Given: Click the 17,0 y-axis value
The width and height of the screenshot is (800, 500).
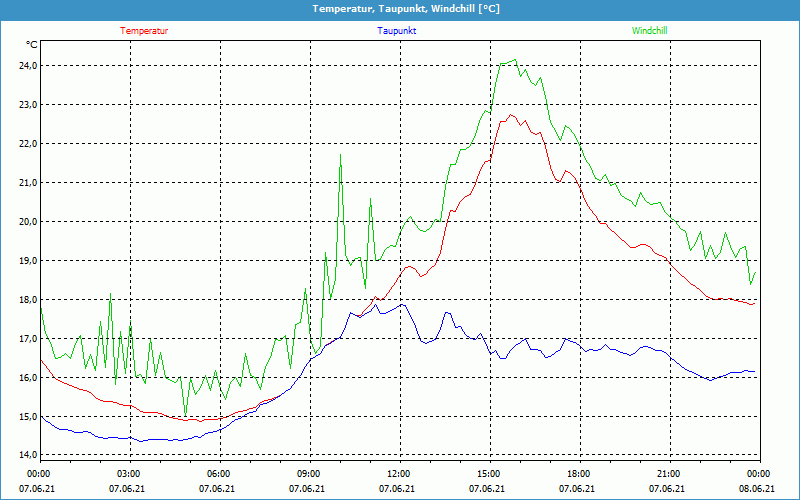Looking at the screenshot, I should point(28,339).
